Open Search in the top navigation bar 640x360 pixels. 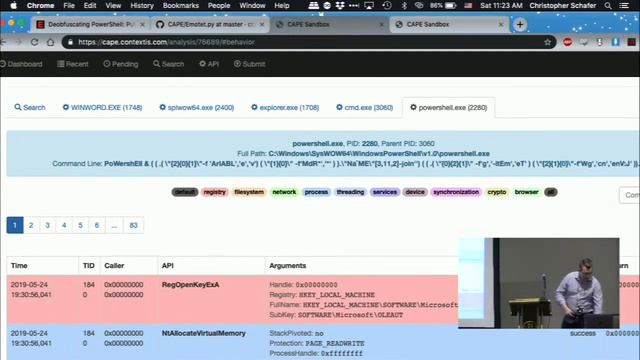[x=169, y=64]
